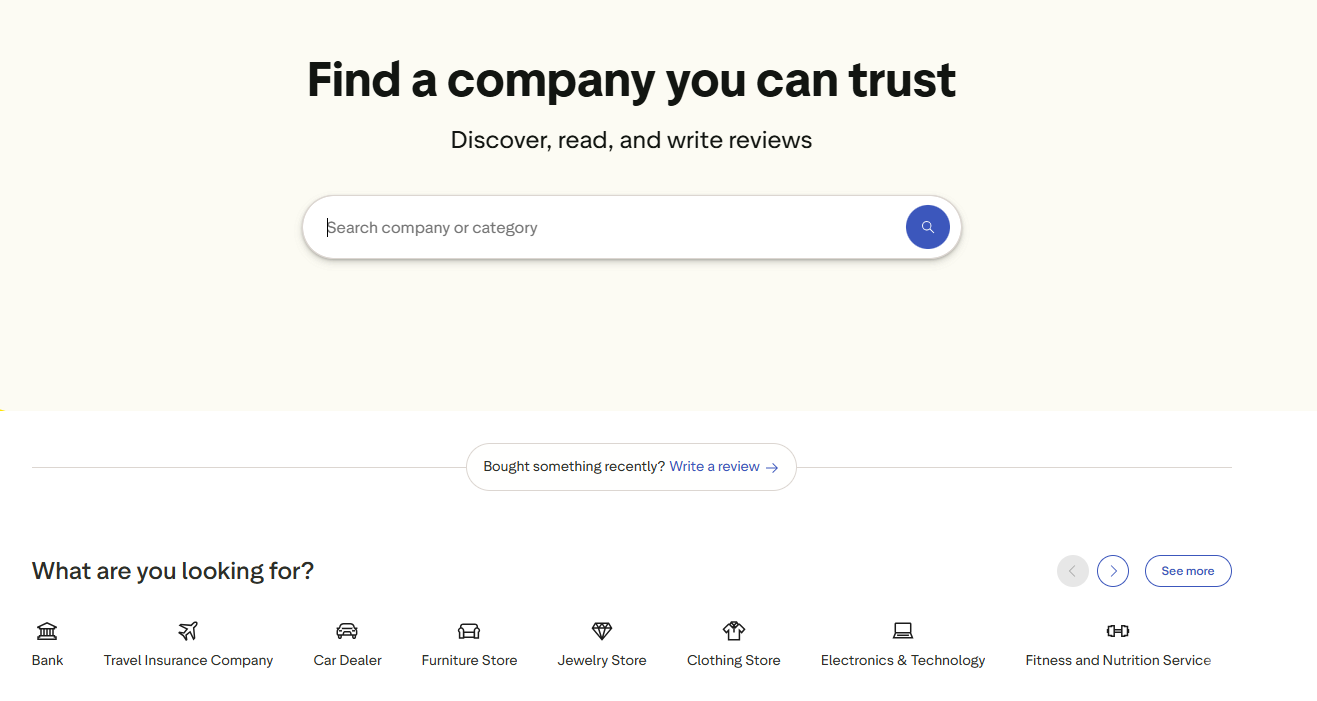The width and height of the screenshot is (1317, 701).
Task: Visit the Furniture Store text label
Action: pos(469,660)
